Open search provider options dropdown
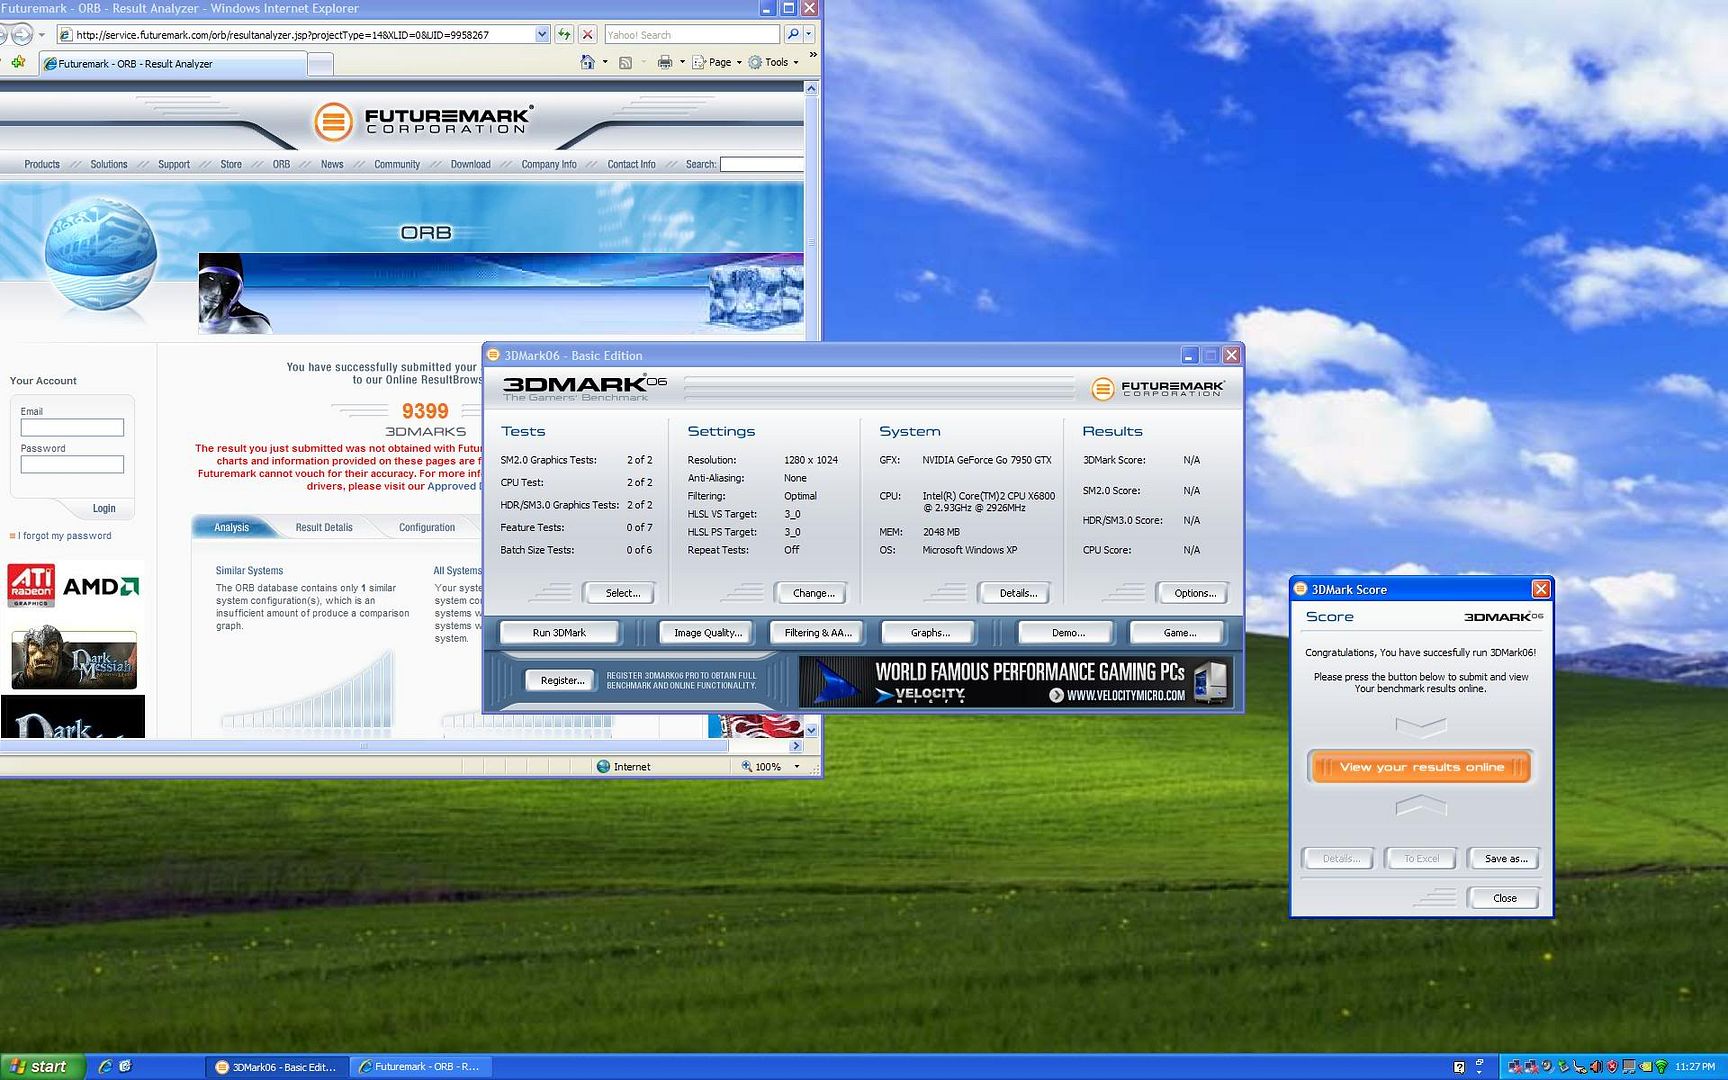Image resolution: width=1728 pixels, height=1080 pixels. pyautogui.click(x=809, y=34)
